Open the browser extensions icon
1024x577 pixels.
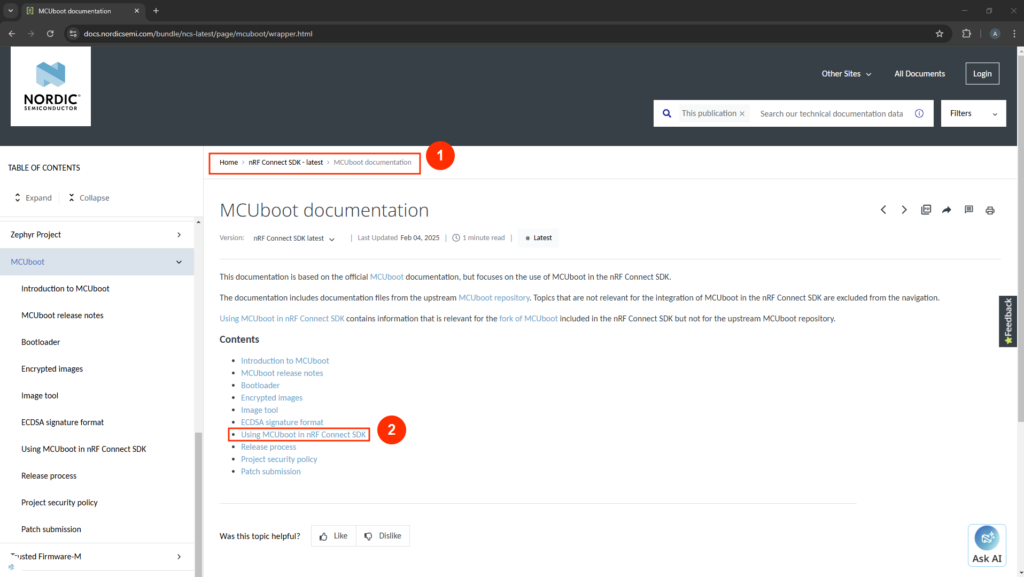967,33
